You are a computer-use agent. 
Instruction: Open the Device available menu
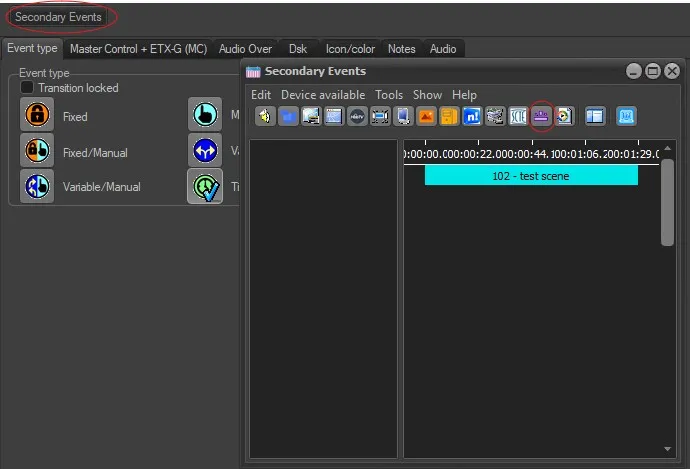pyautogui.click(x=323, y=95)
